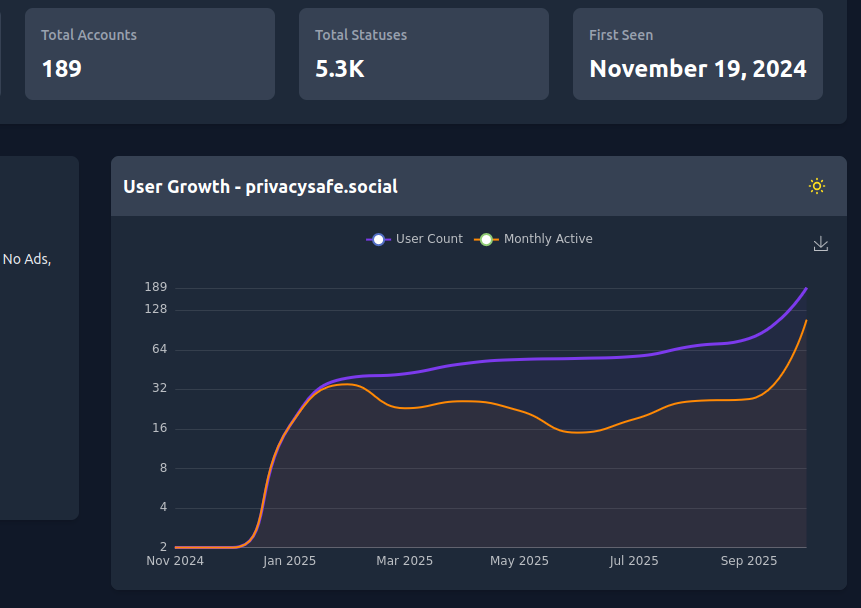Click the Total Statuses card label
Viewport: 861px width, 608px height.
(361, 35)
